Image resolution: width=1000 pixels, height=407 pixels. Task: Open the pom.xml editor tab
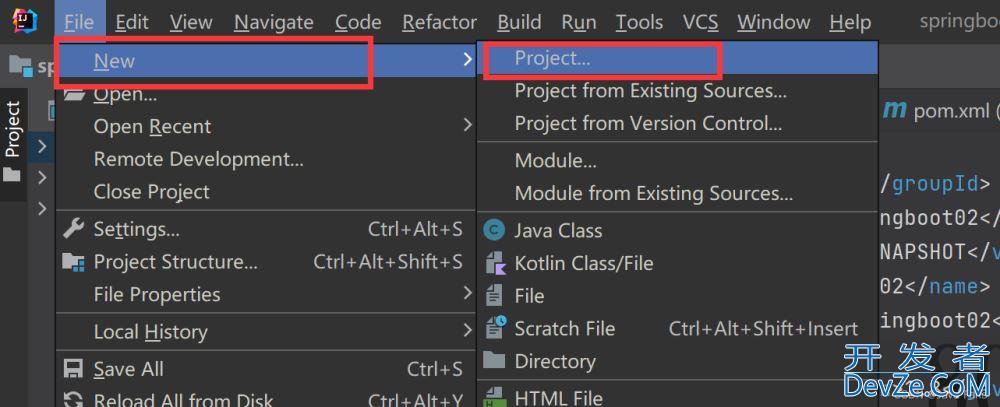(939, 111)
